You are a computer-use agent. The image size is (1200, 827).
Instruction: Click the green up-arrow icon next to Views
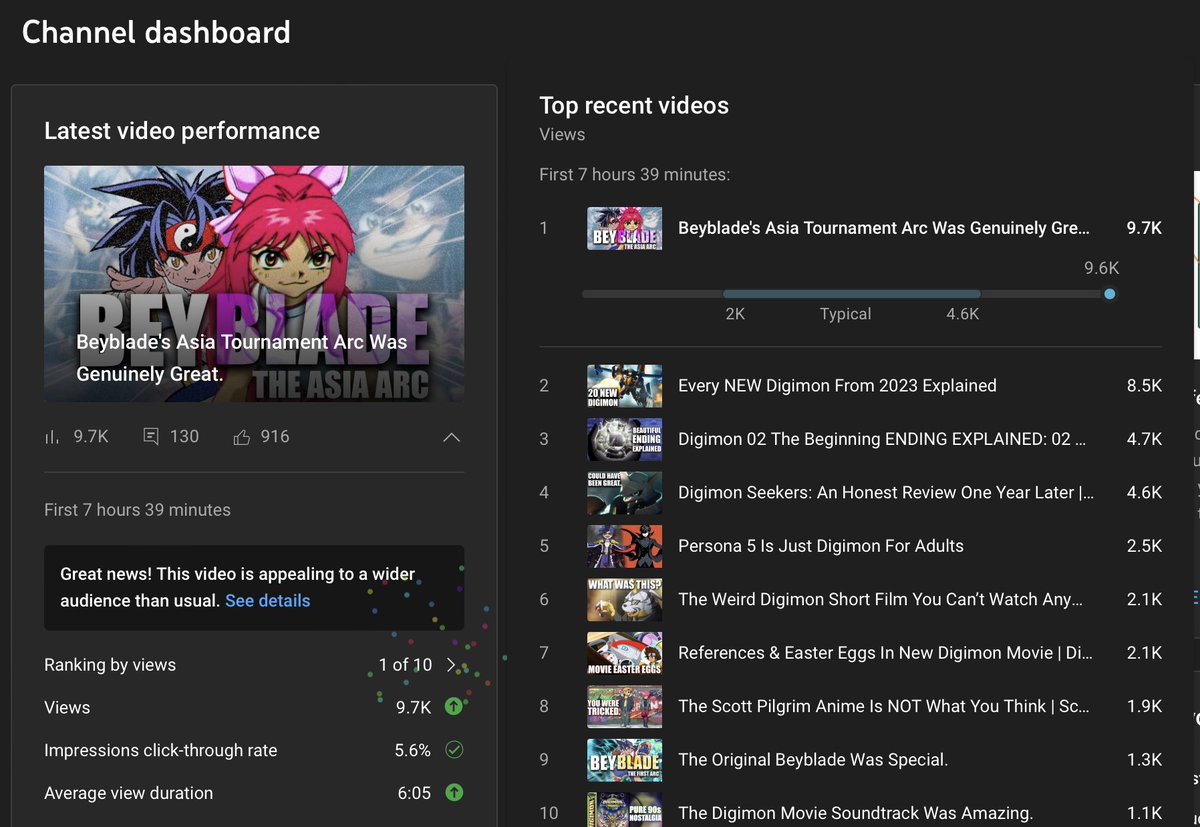[x=454, y=707]
